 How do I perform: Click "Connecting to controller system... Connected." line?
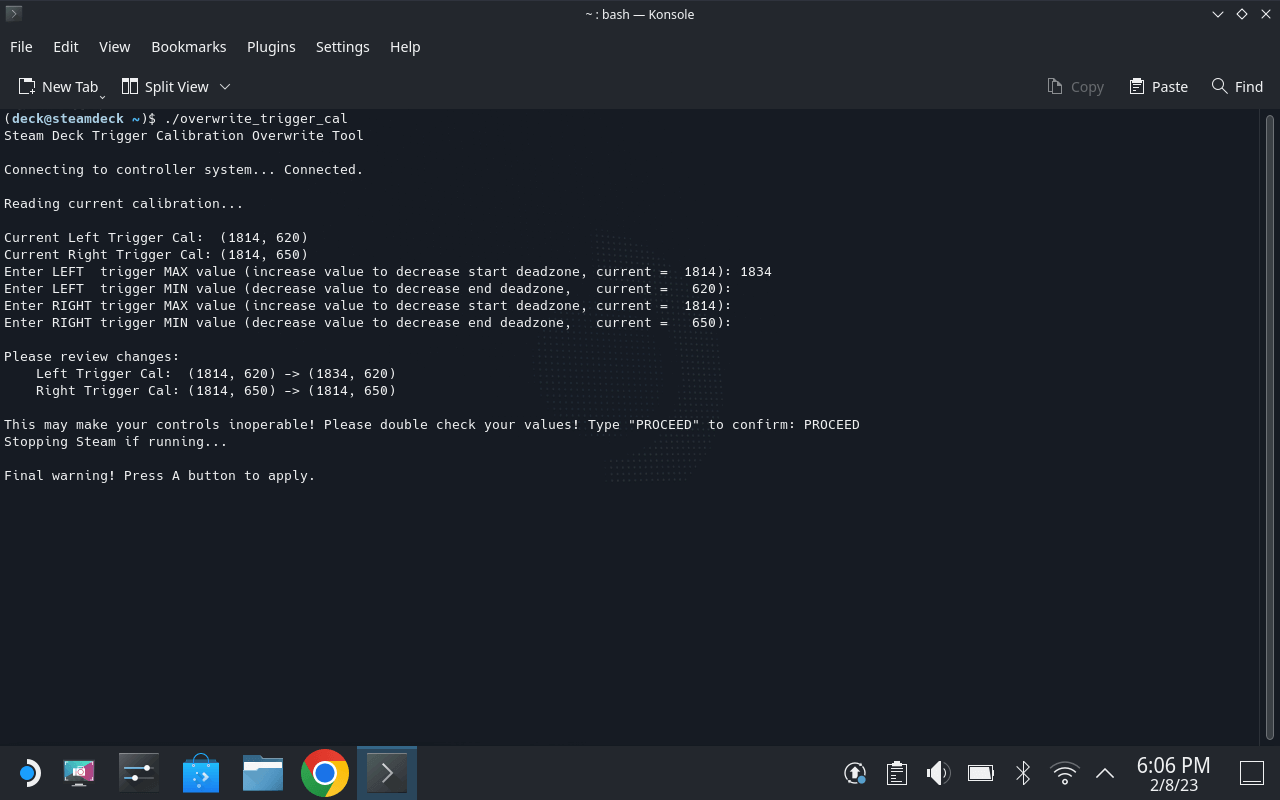(184, 170)
